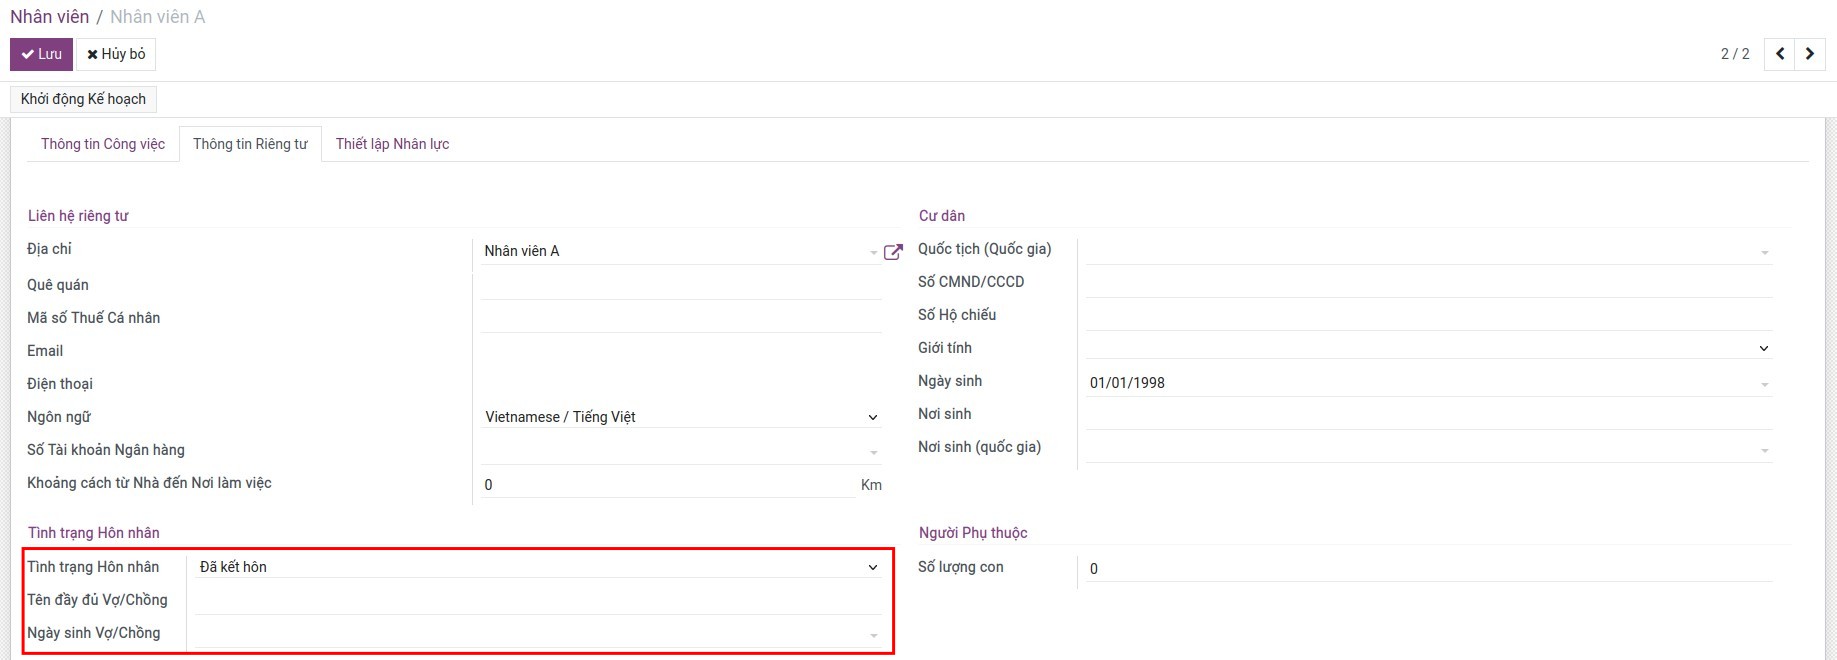Click the Số CMND/CCCD input field

coord(1428,283)
